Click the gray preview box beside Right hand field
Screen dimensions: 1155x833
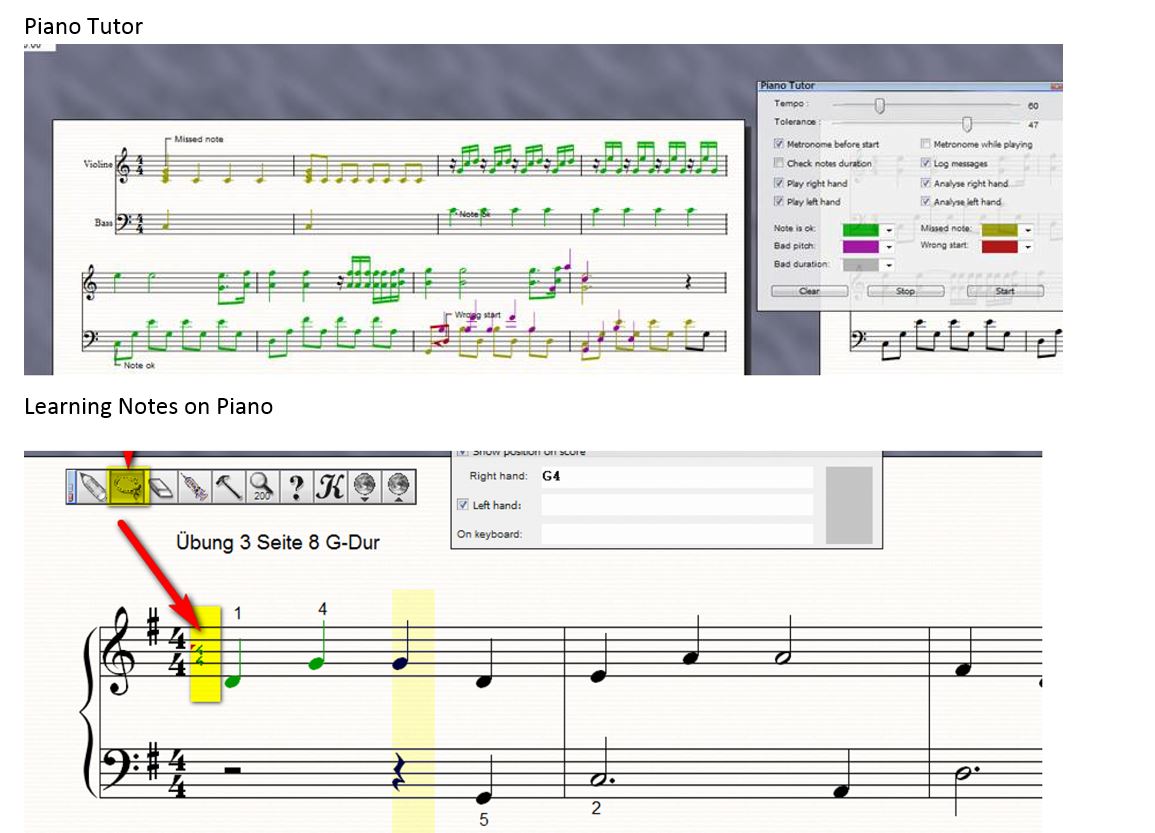click(x=849, y=505)
